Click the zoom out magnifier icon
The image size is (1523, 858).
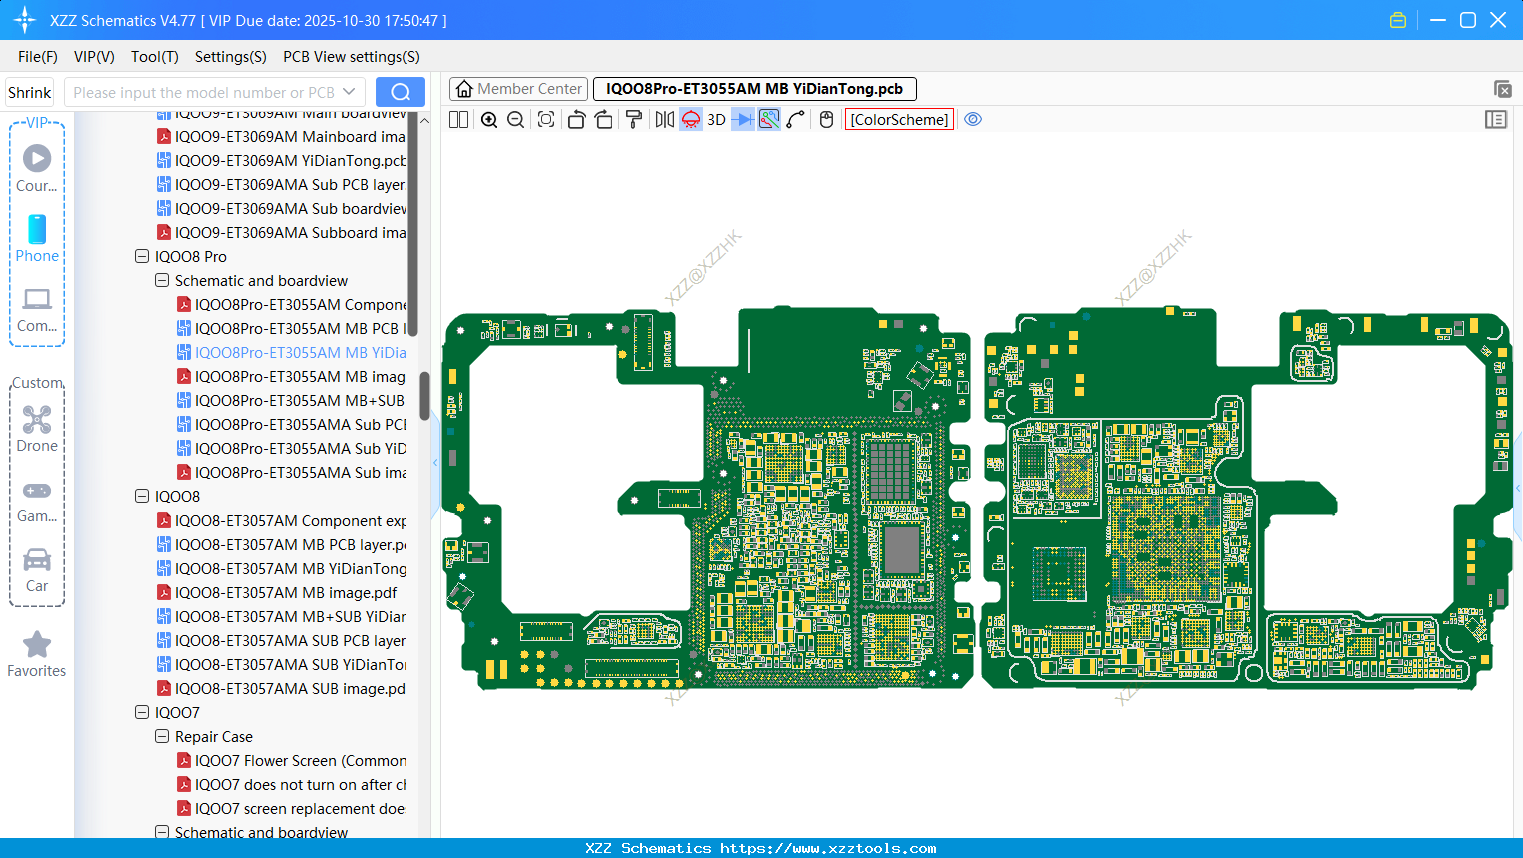click(516, 120)
